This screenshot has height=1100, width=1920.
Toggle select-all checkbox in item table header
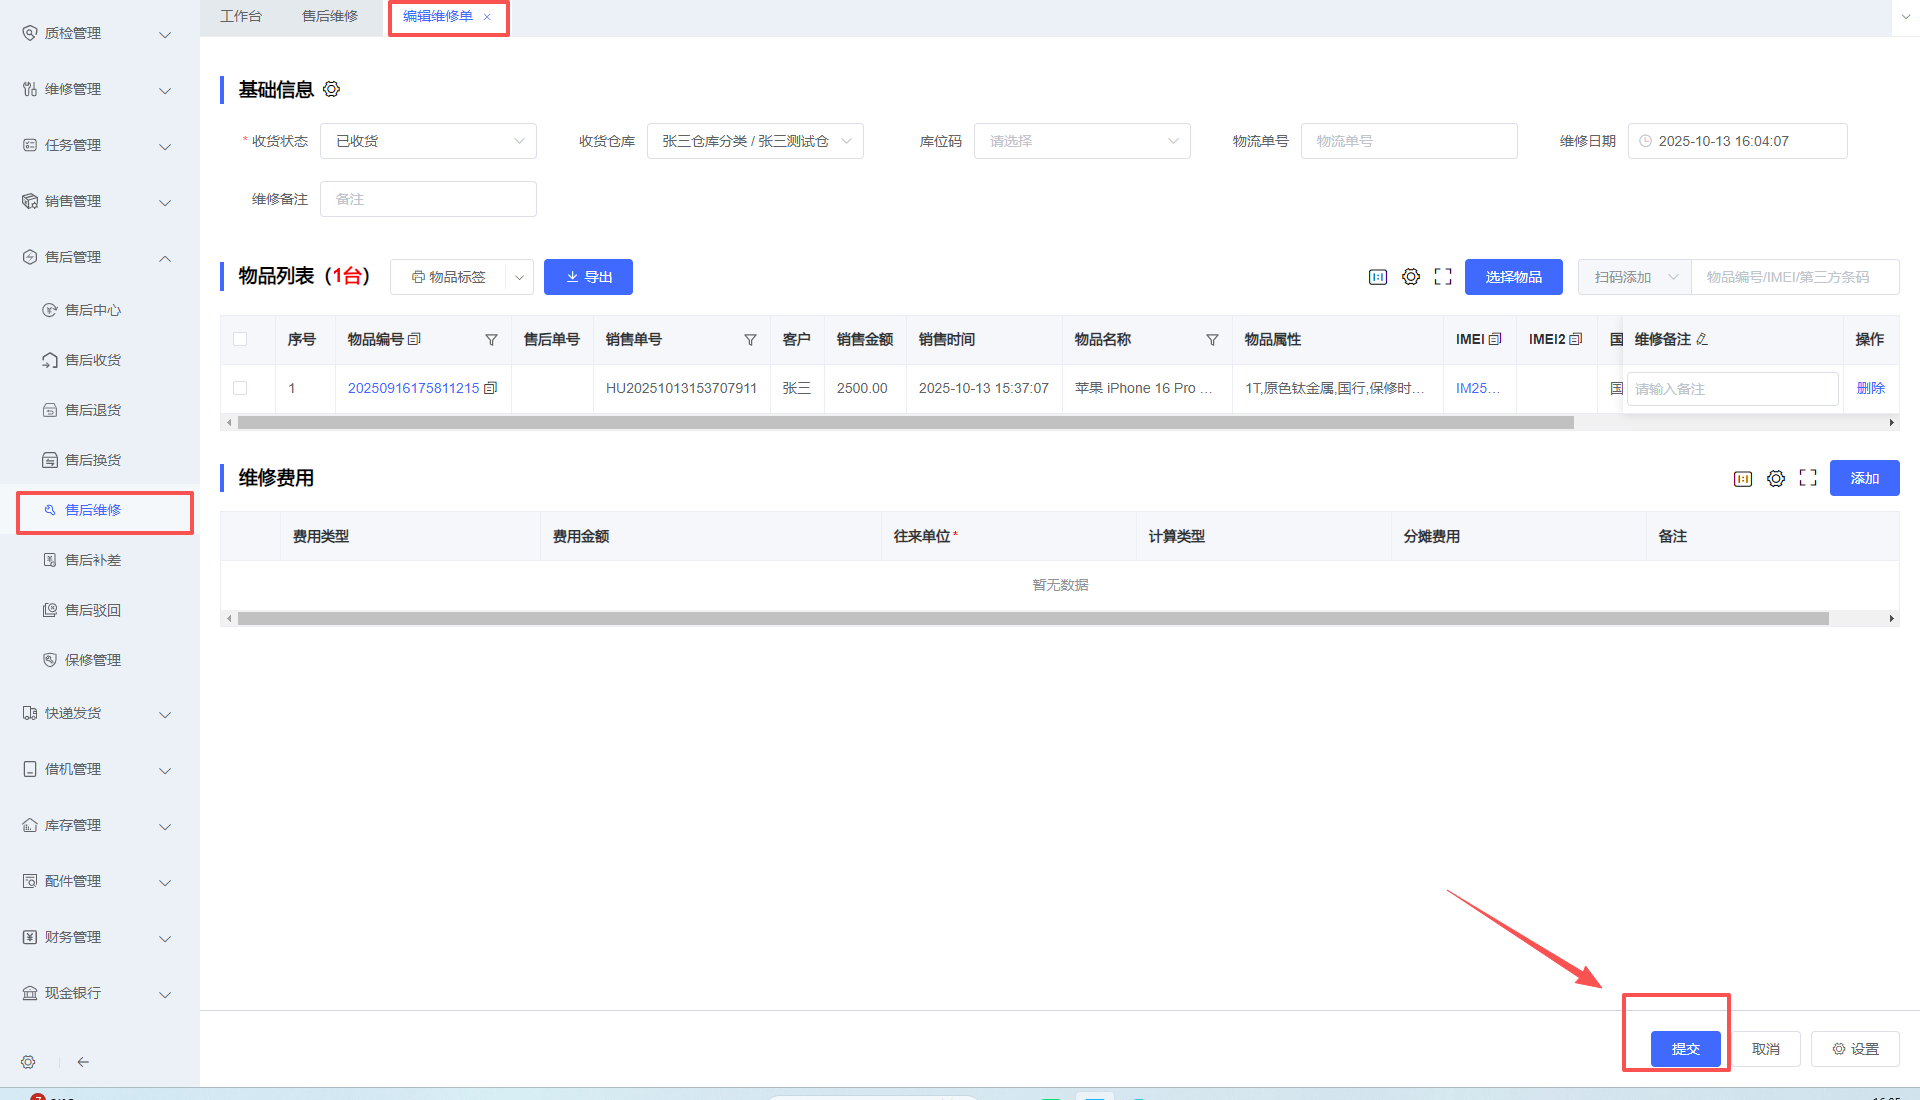click(x=240, y=340)
